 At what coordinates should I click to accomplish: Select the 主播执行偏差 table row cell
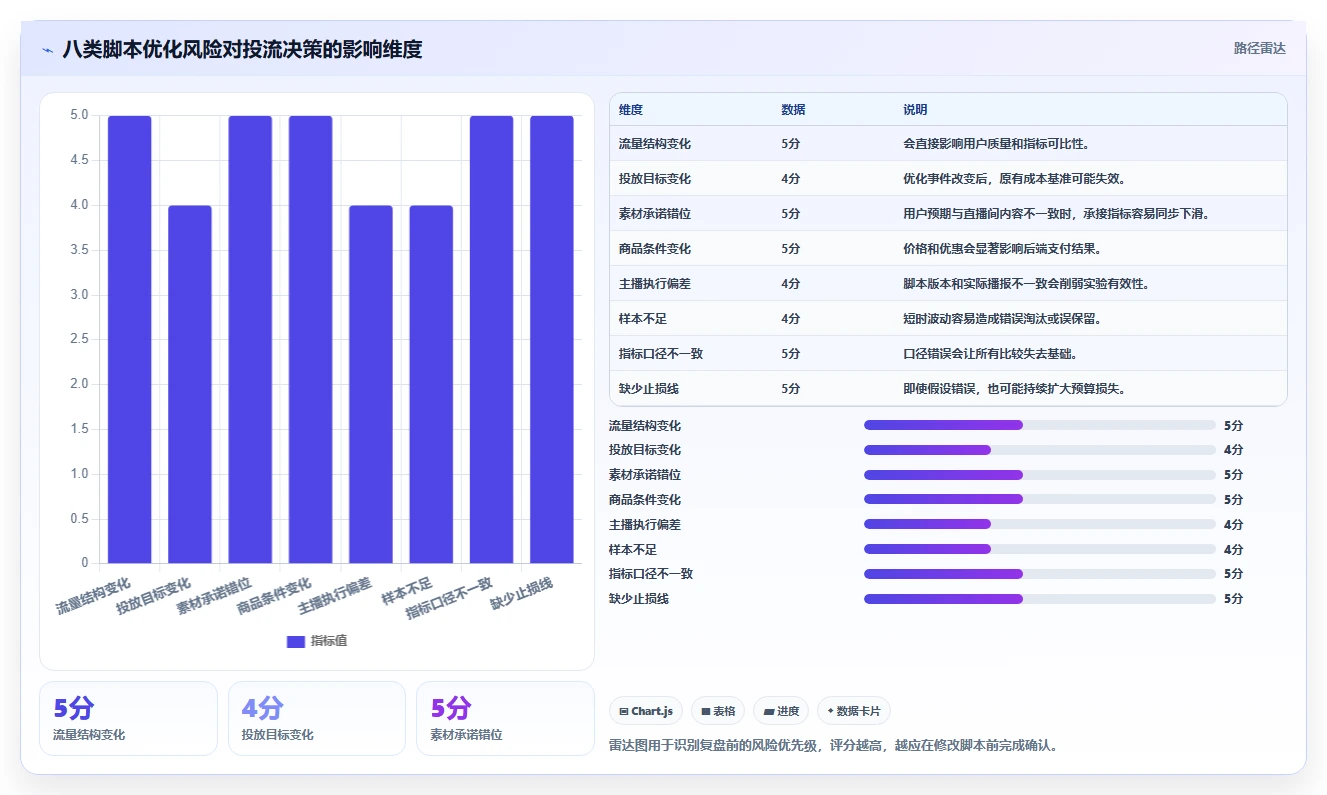655,284
